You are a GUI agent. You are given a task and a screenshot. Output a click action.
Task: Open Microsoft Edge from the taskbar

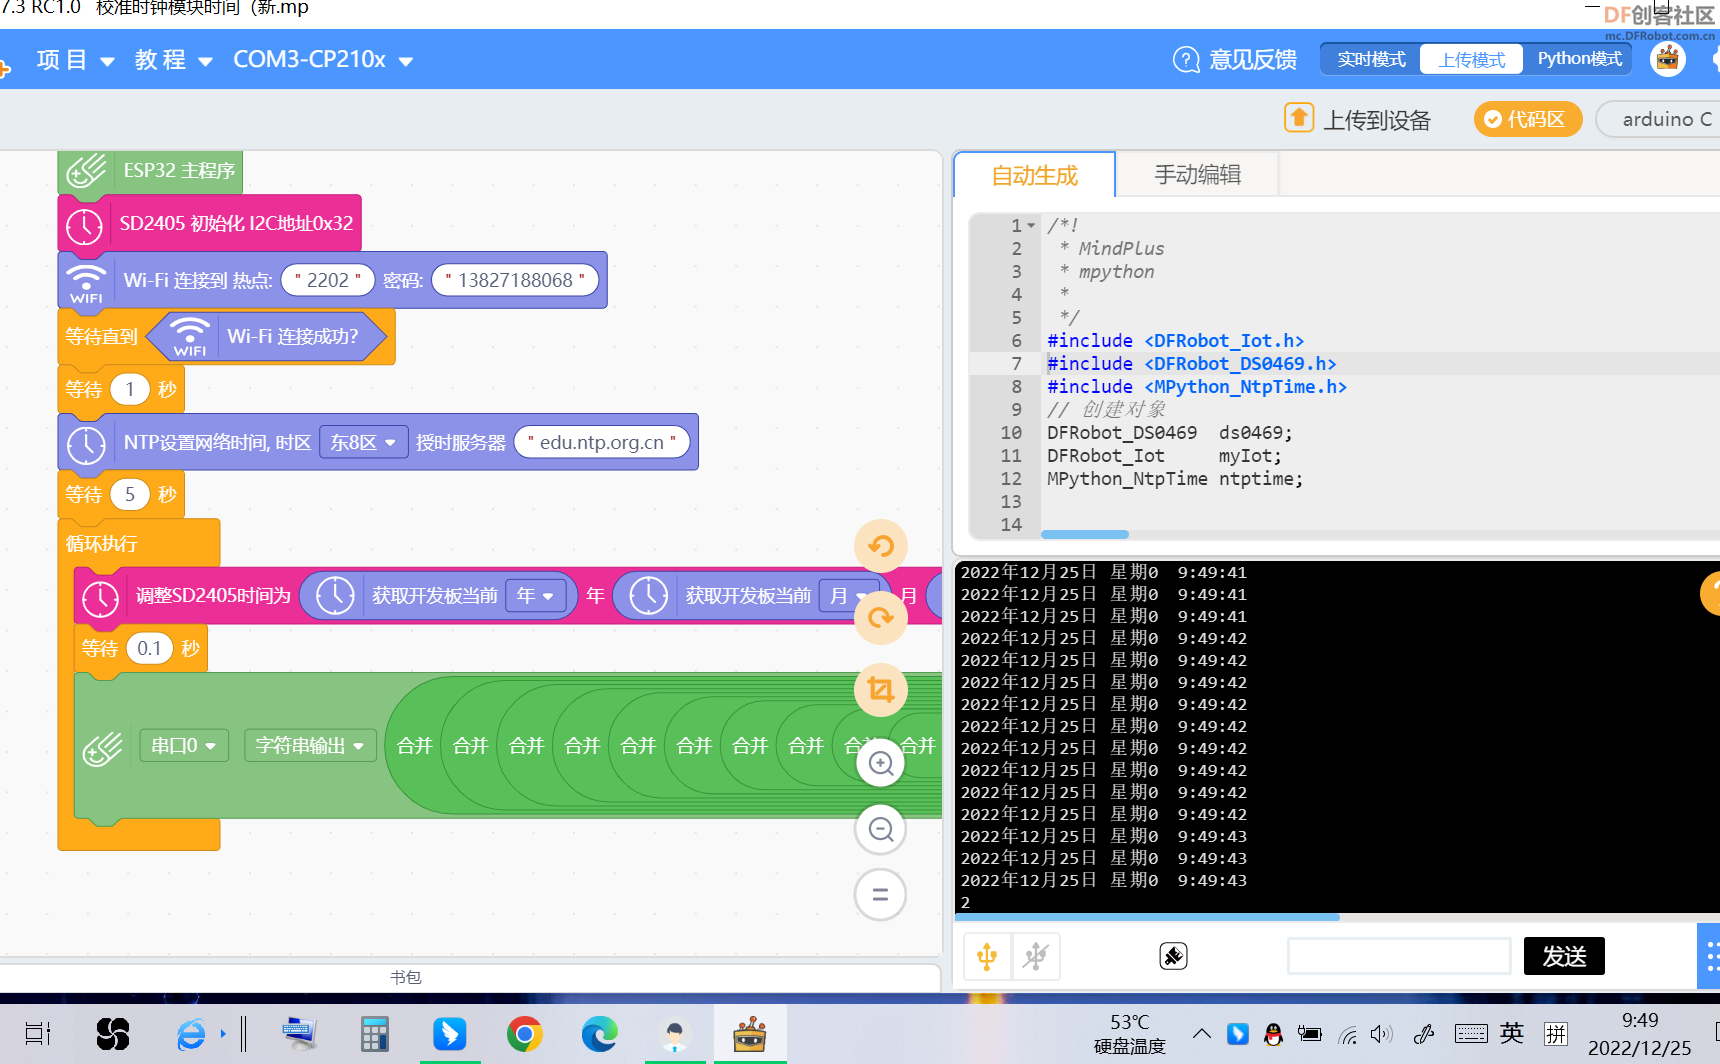tap(599, 1034)
